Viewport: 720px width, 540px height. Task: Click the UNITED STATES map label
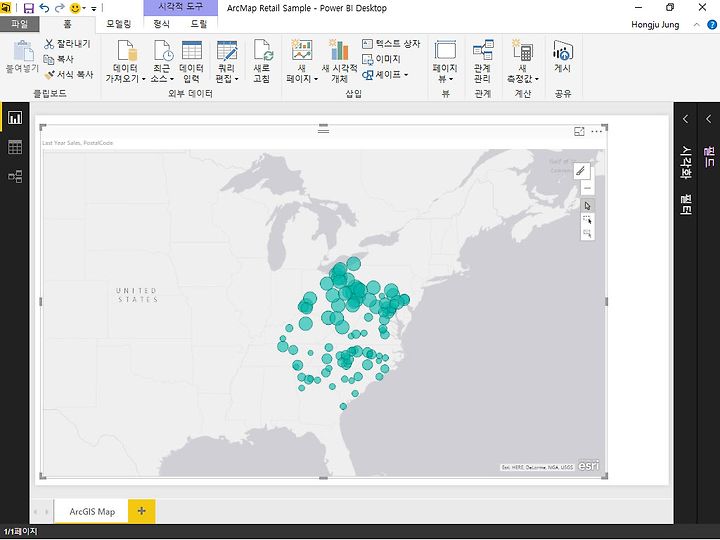coord(137,295)
